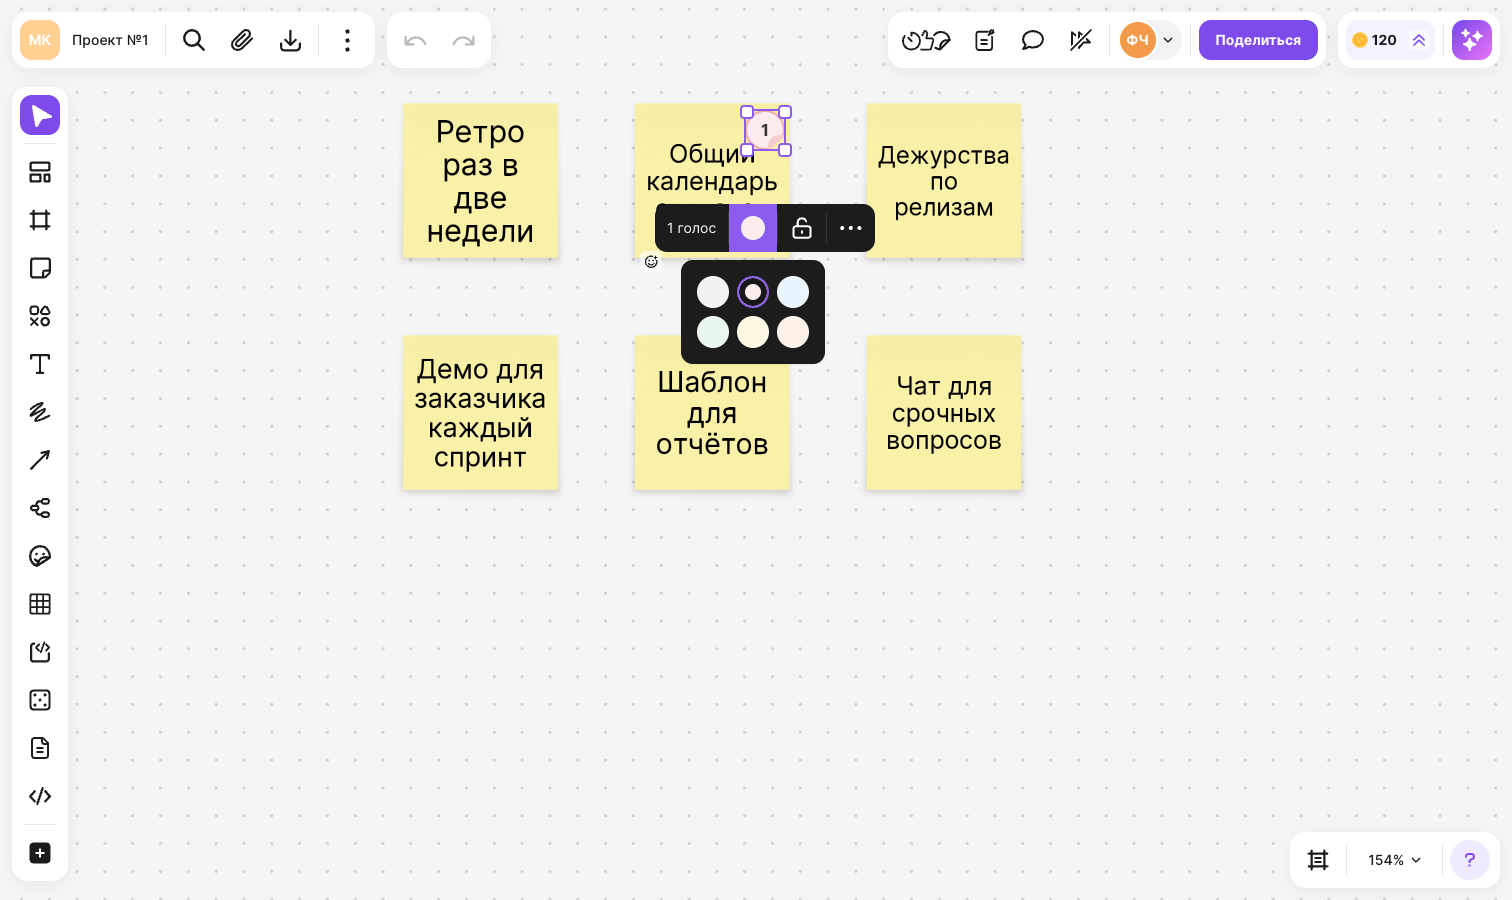1512x900 pixels.
Task: Search the board
Action: pos(194,40)
